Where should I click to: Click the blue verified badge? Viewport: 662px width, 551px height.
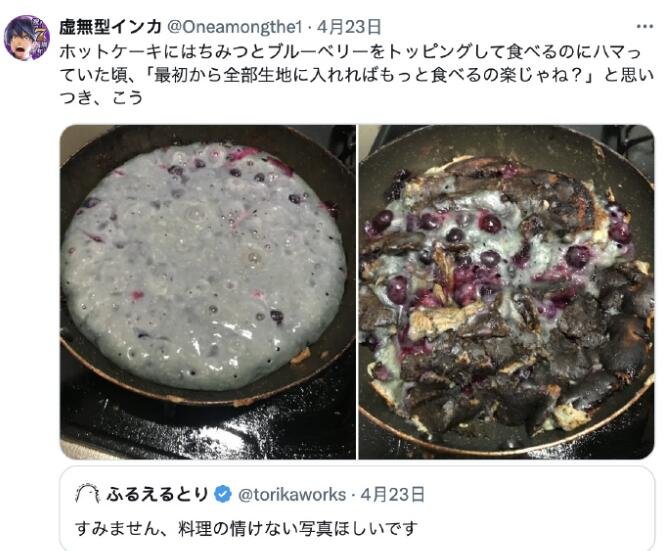click(223, 494)
